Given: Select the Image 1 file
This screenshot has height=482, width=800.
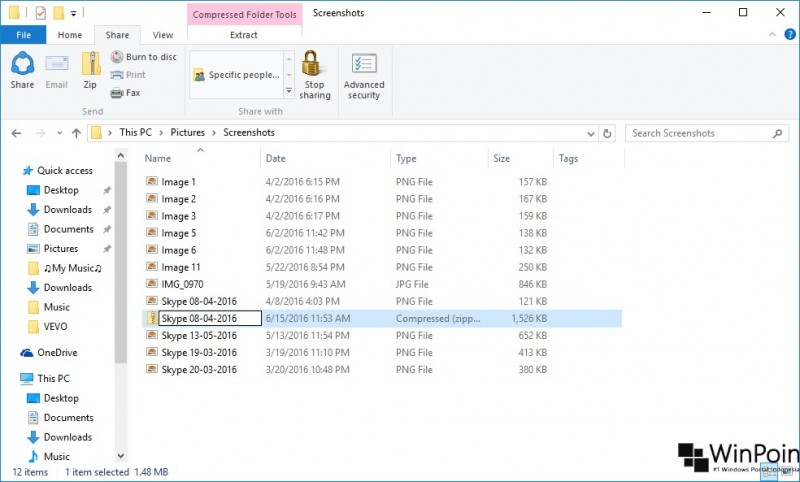Looking at the screenshot, I should 178,182.
